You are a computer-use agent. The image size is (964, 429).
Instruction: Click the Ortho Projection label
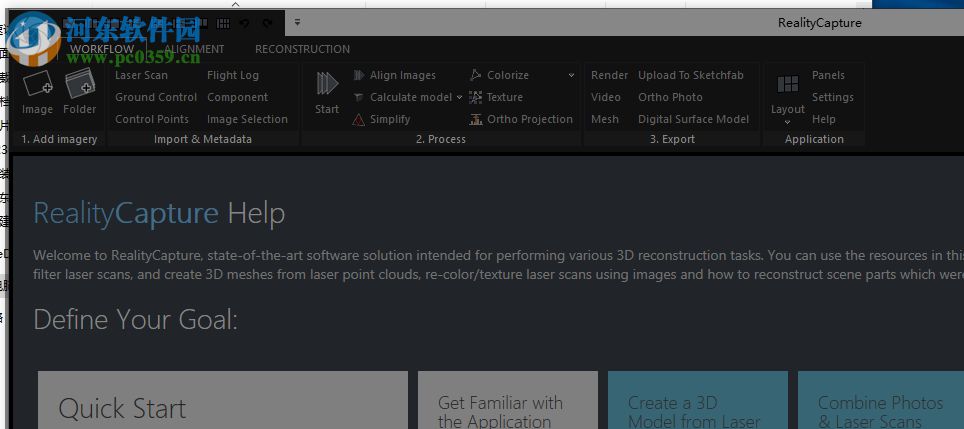click(530, 119)
